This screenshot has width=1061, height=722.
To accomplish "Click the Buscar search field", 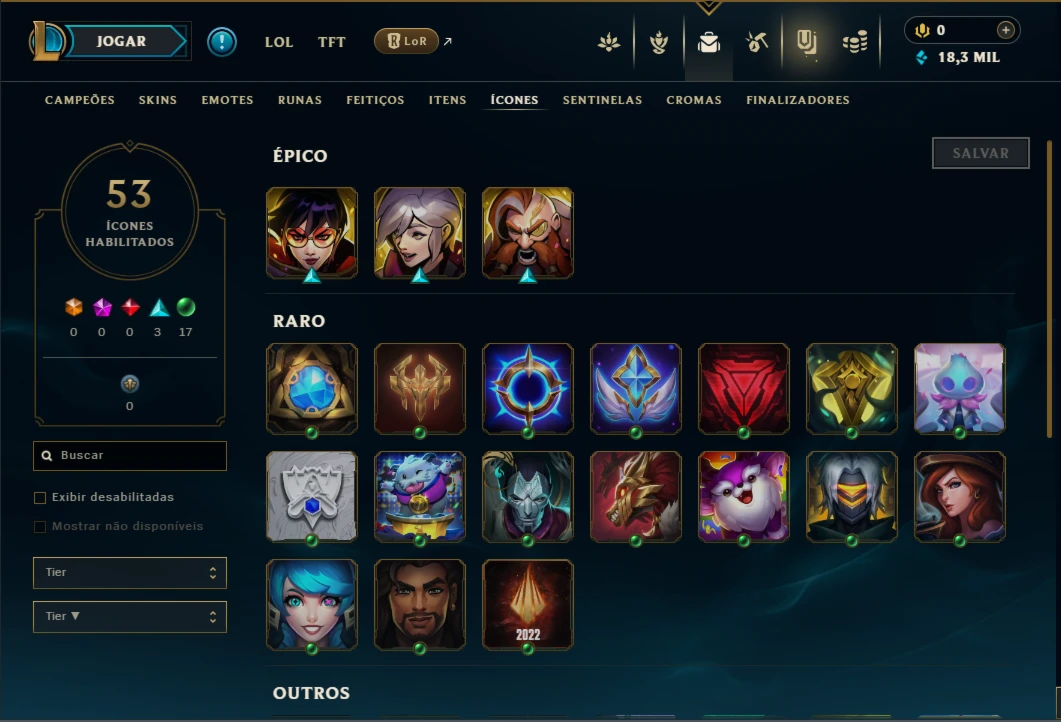I will [130, 455].
